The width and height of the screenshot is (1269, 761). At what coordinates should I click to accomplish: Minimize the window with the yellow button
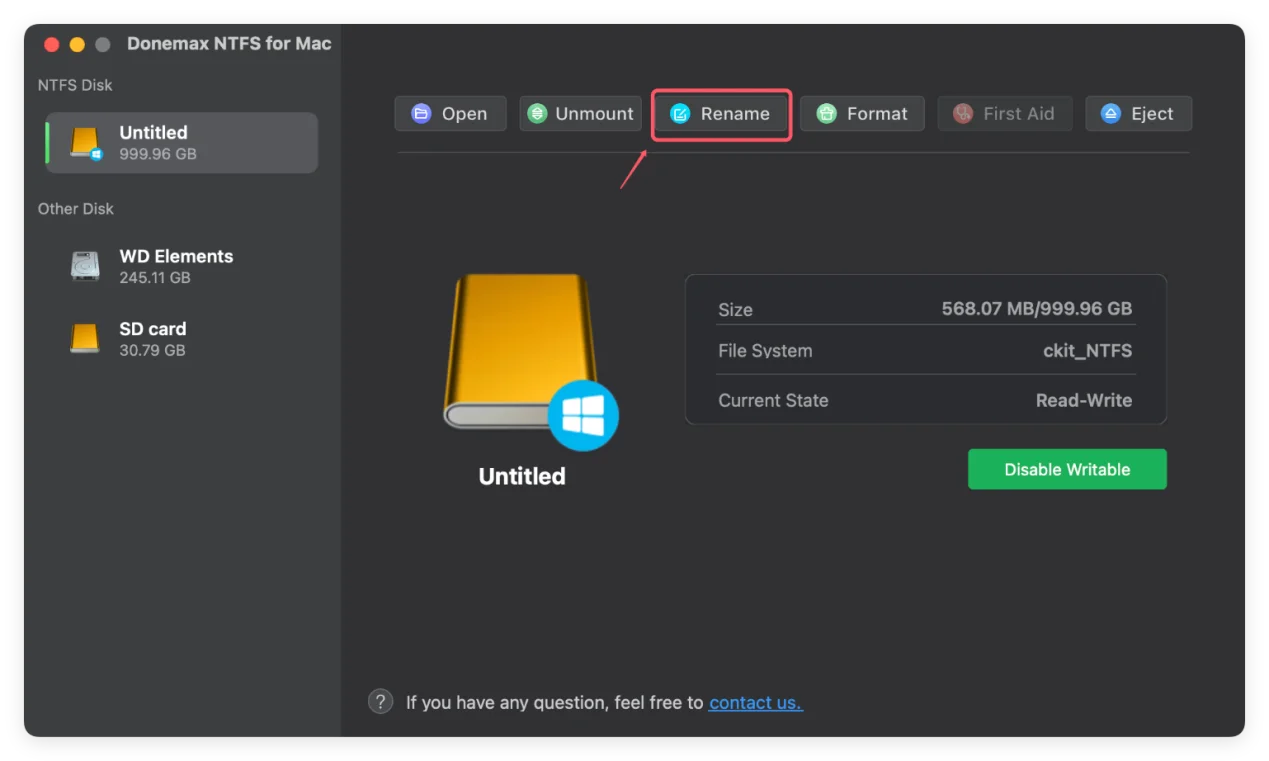click(77, 45)
